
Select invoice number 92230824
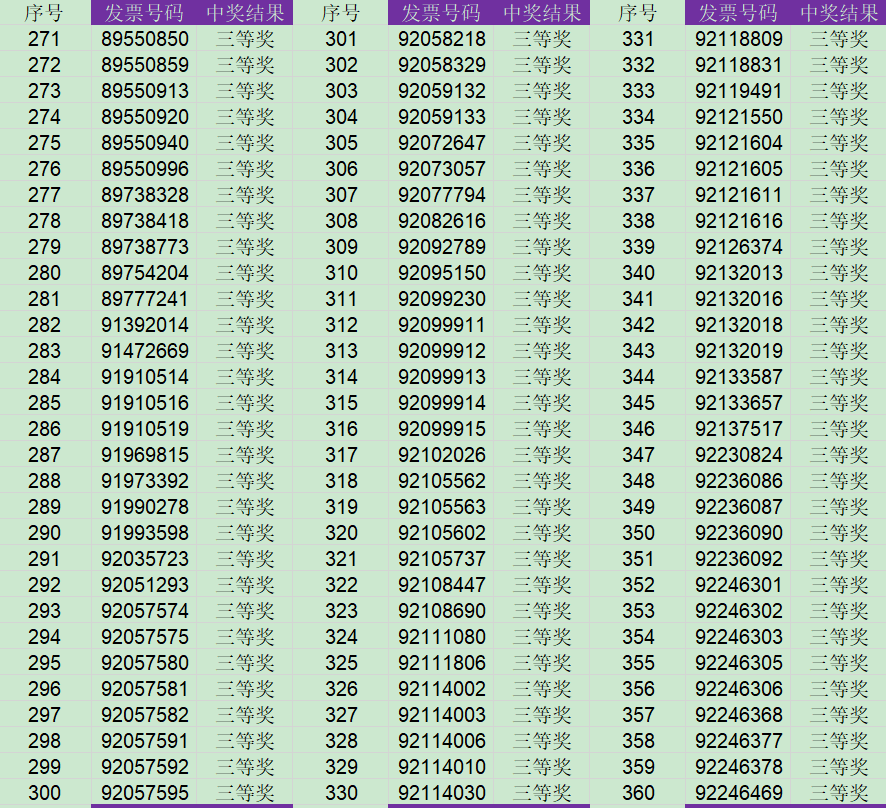[x=739, y=455]
